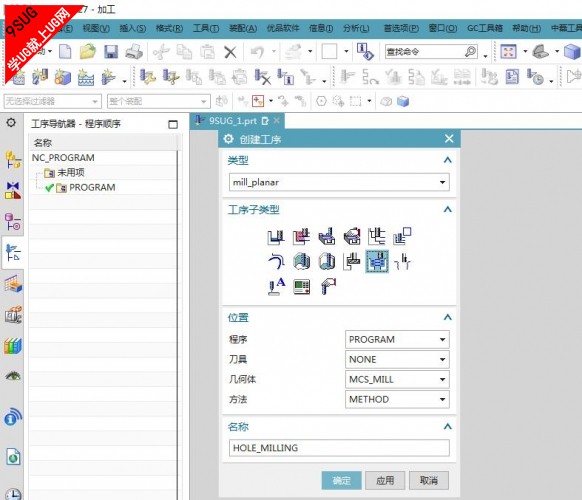Open the 视图(V) menu
The height and width of the screenshot is (500, 582).
click(96, 28)
